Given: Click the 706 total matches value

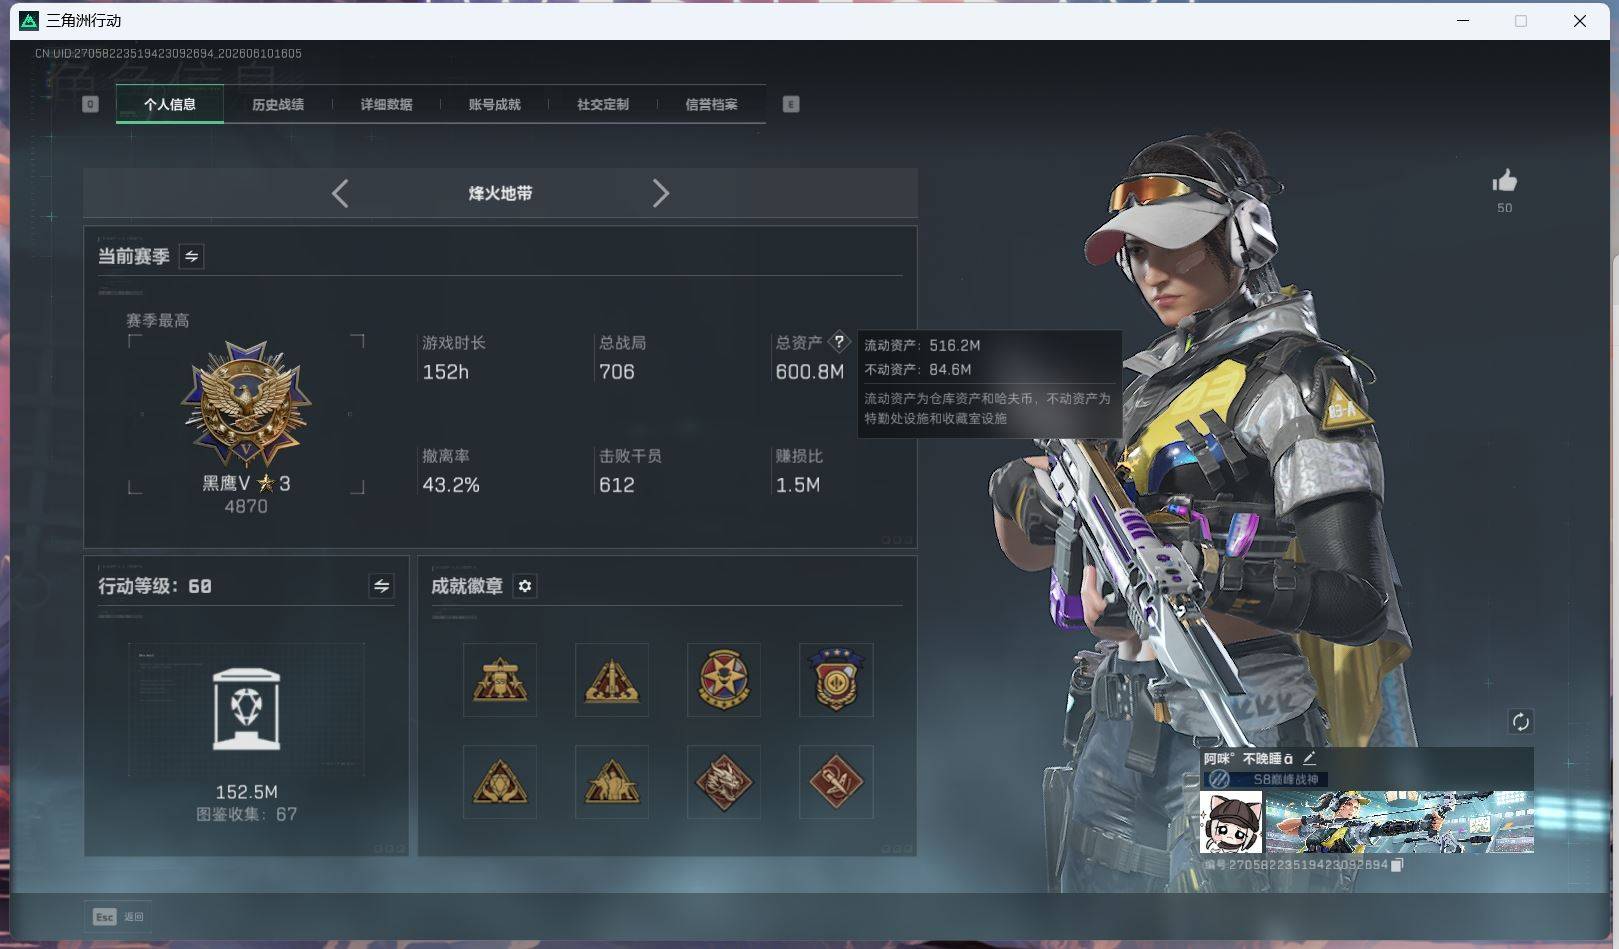Looking at the screenshot, I should tap(616, 372).
